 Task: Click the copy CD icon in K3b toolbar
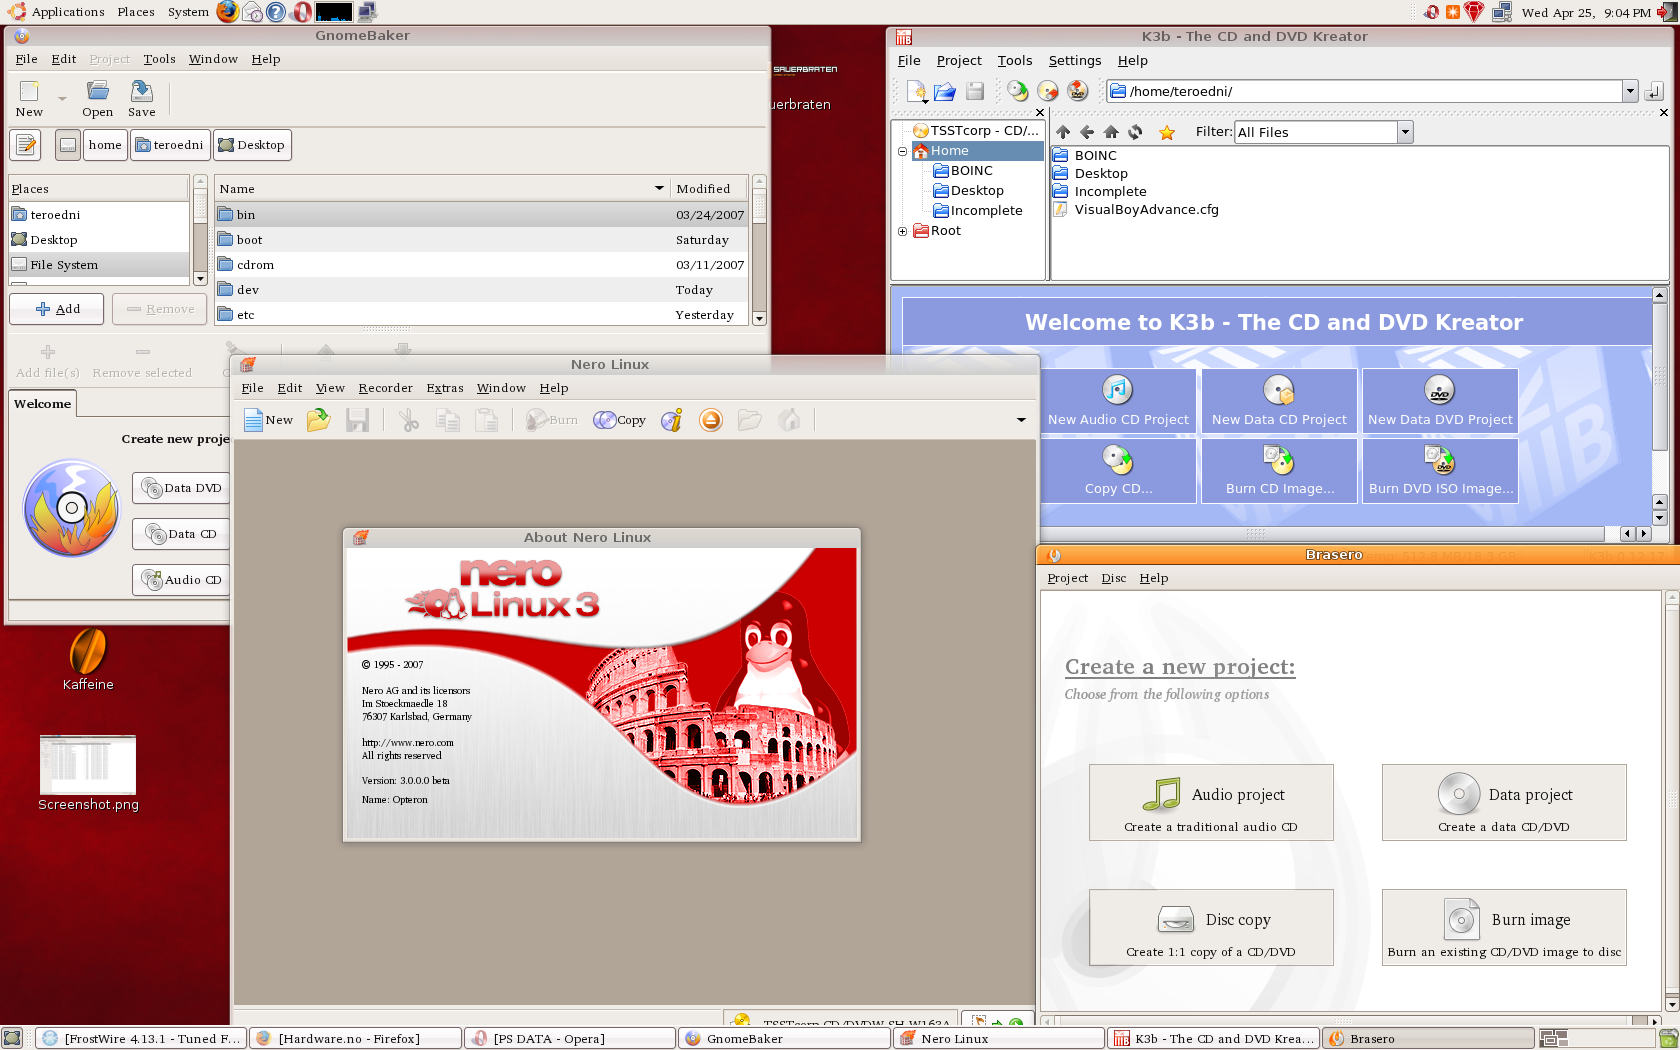[1017, 92]
